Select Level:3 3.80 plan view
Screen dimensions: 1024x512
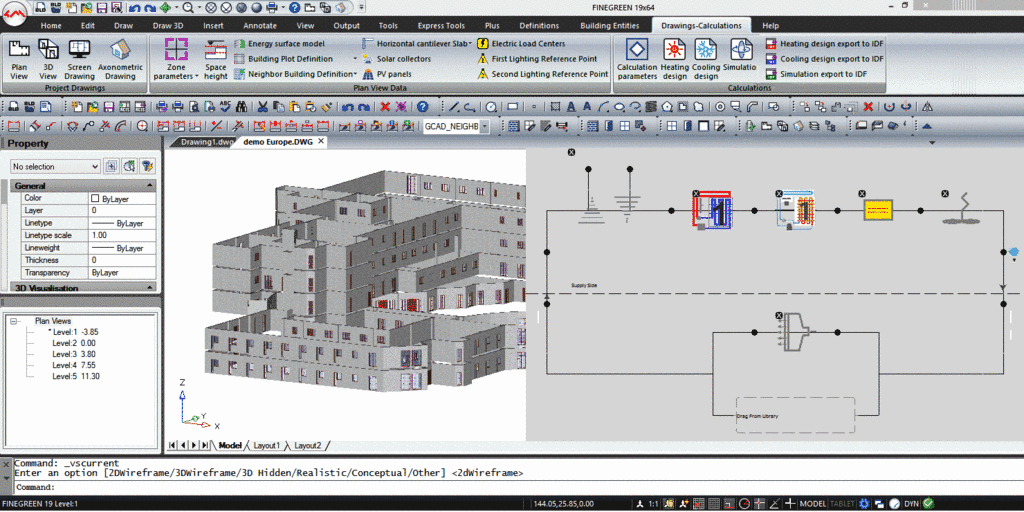coord(74,354)
